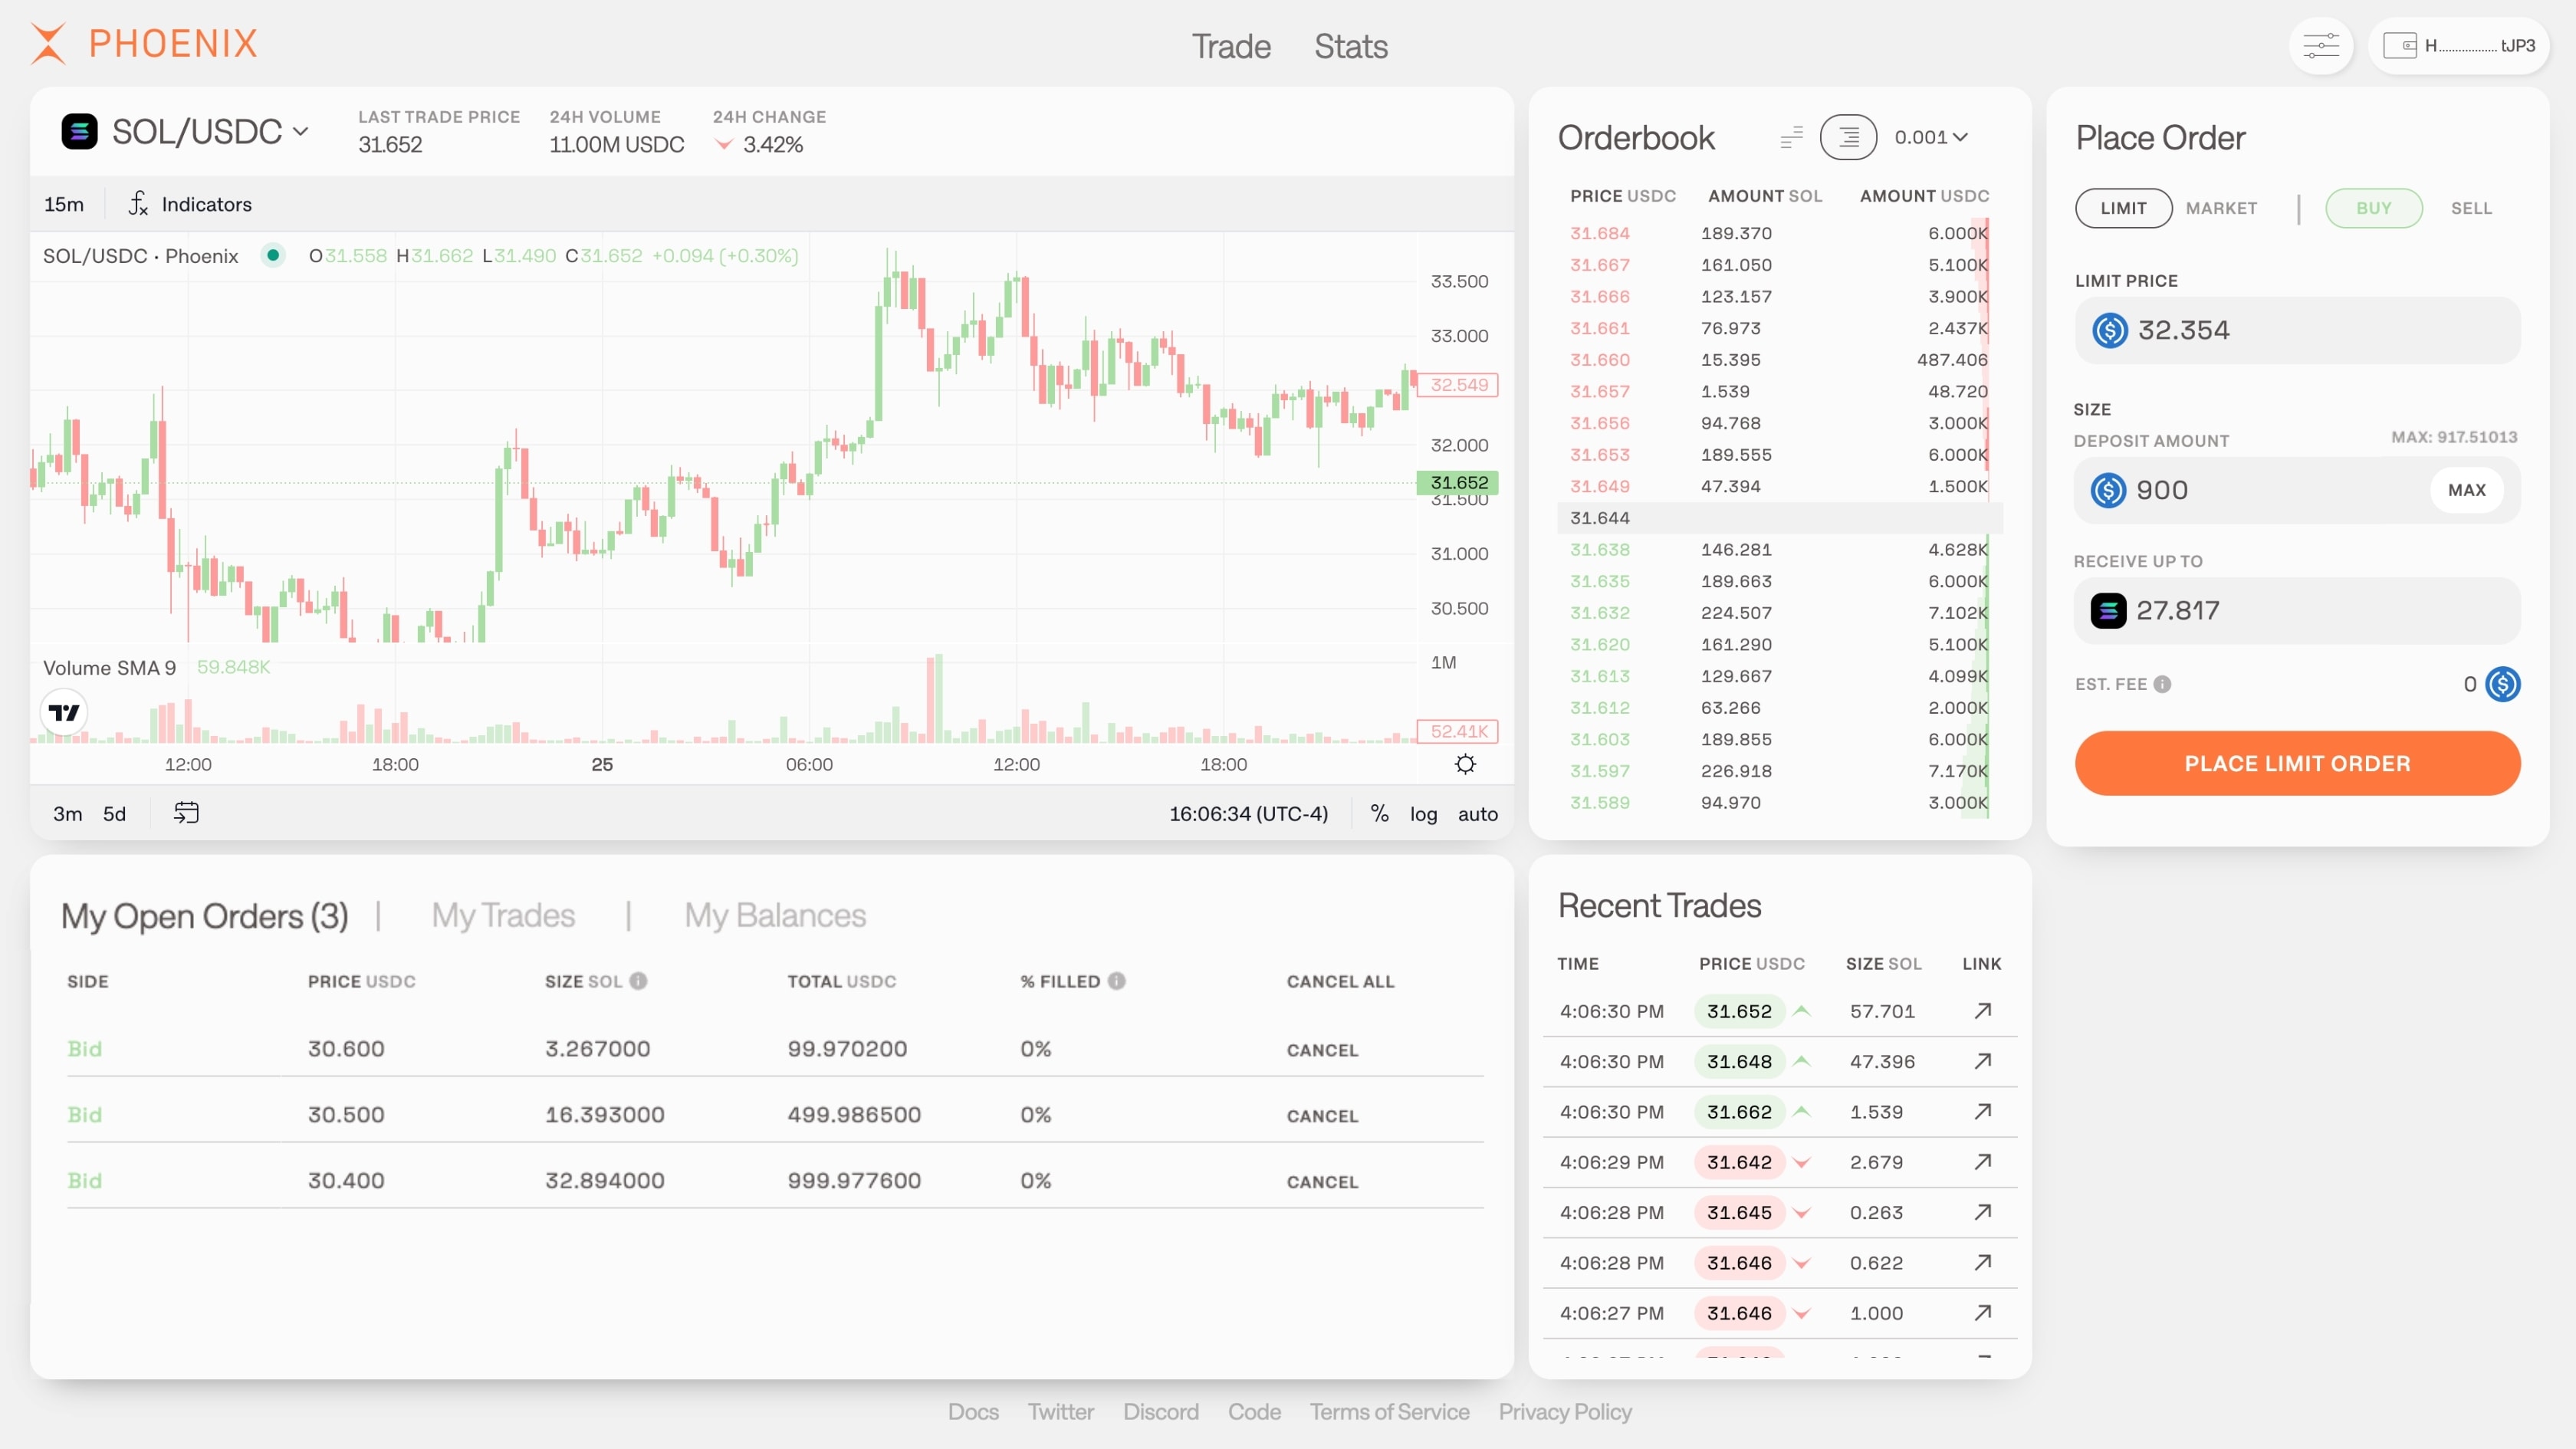Click the limit price input field
The height and width of the screenshot is (1449, 2576).
pyautogui.click(x=2297, y=330)
